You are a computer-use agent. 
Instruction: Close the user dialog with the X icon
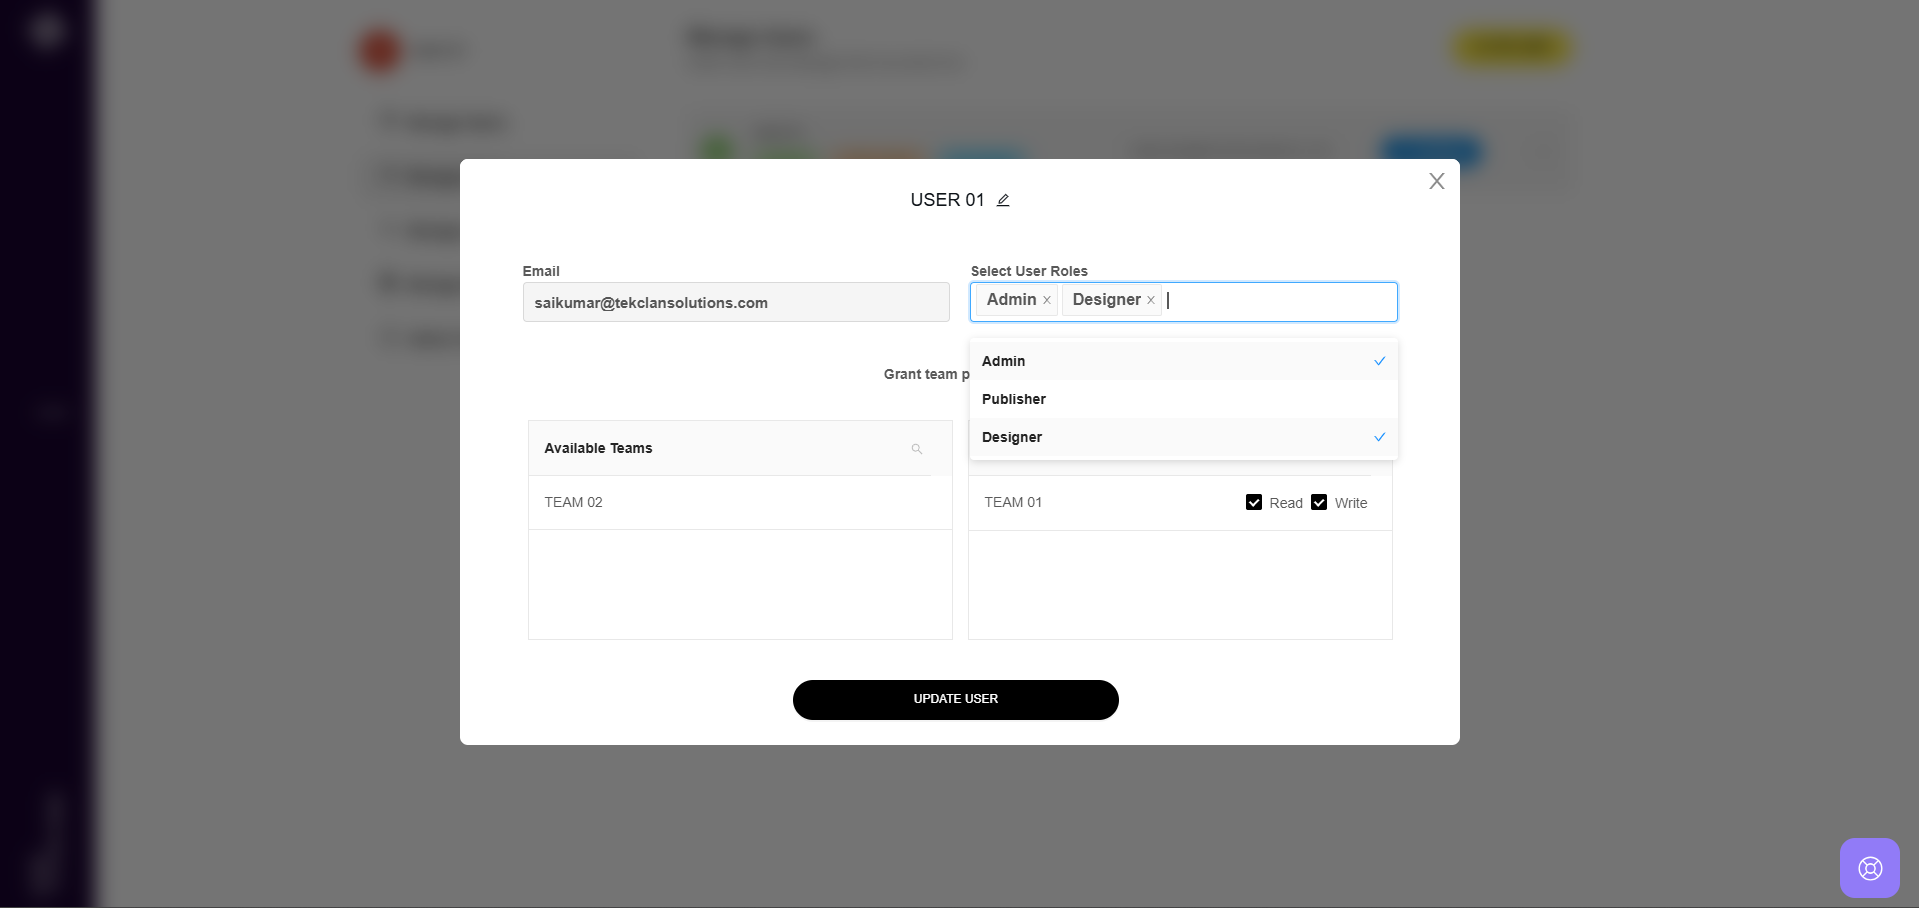pos(1436,181)
